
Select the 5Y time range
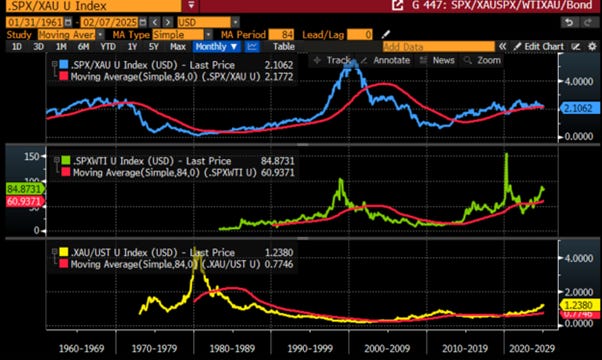[154, 46]
